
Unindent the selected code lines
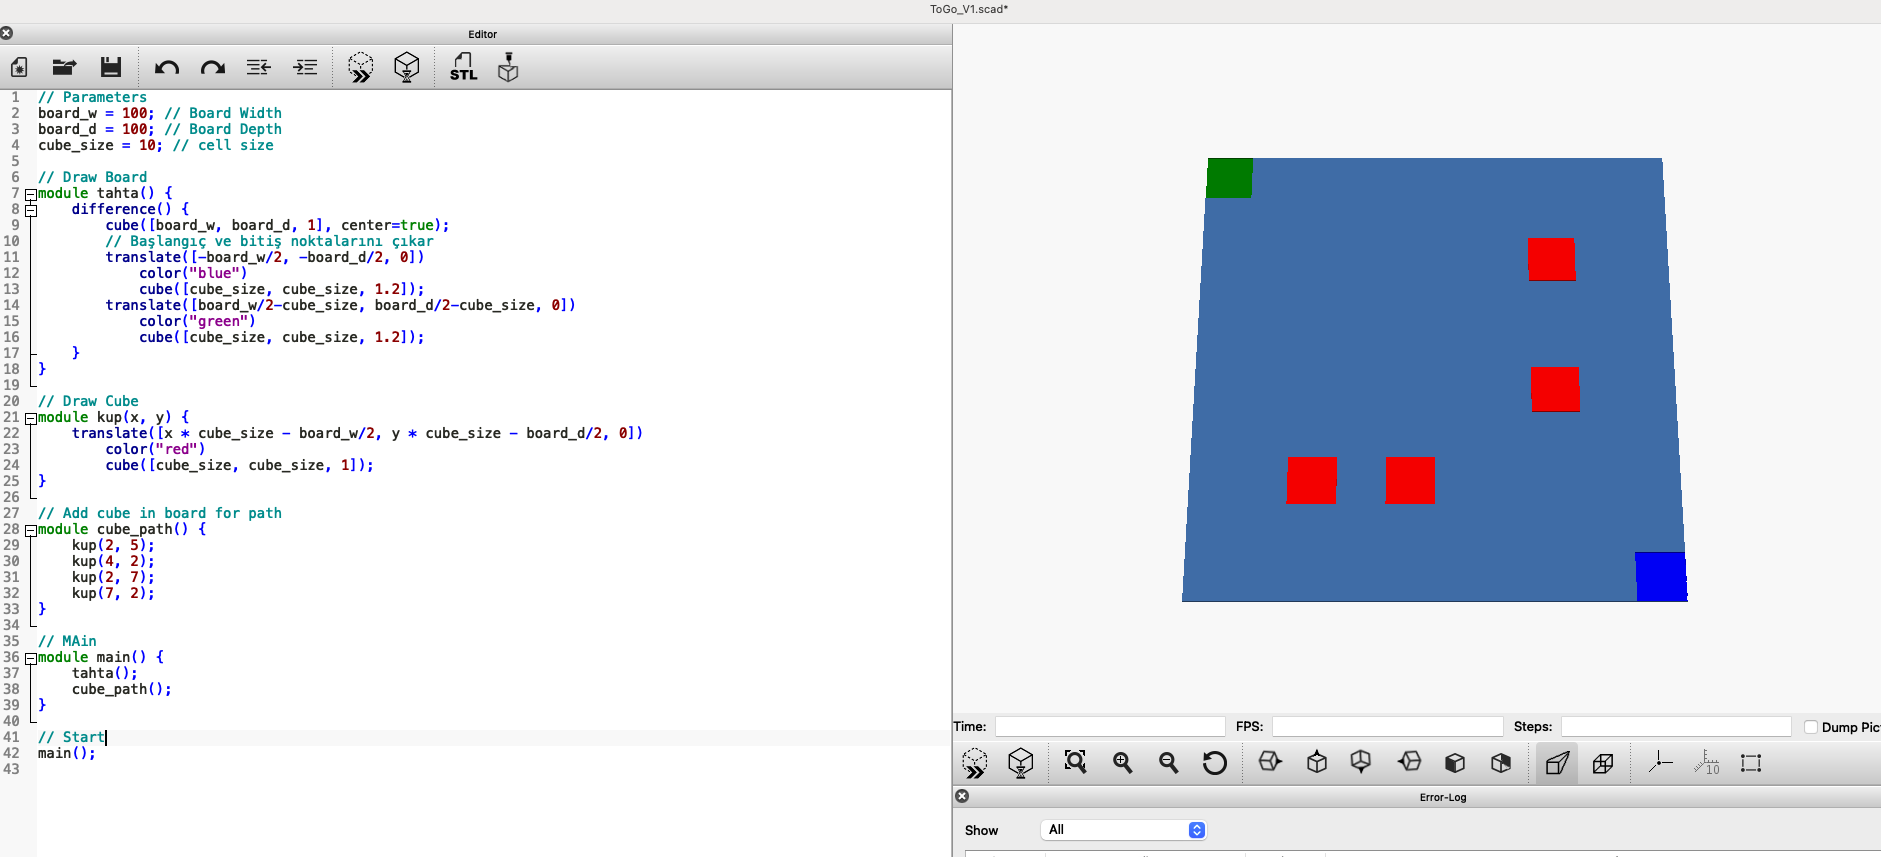tap(259, 67)
